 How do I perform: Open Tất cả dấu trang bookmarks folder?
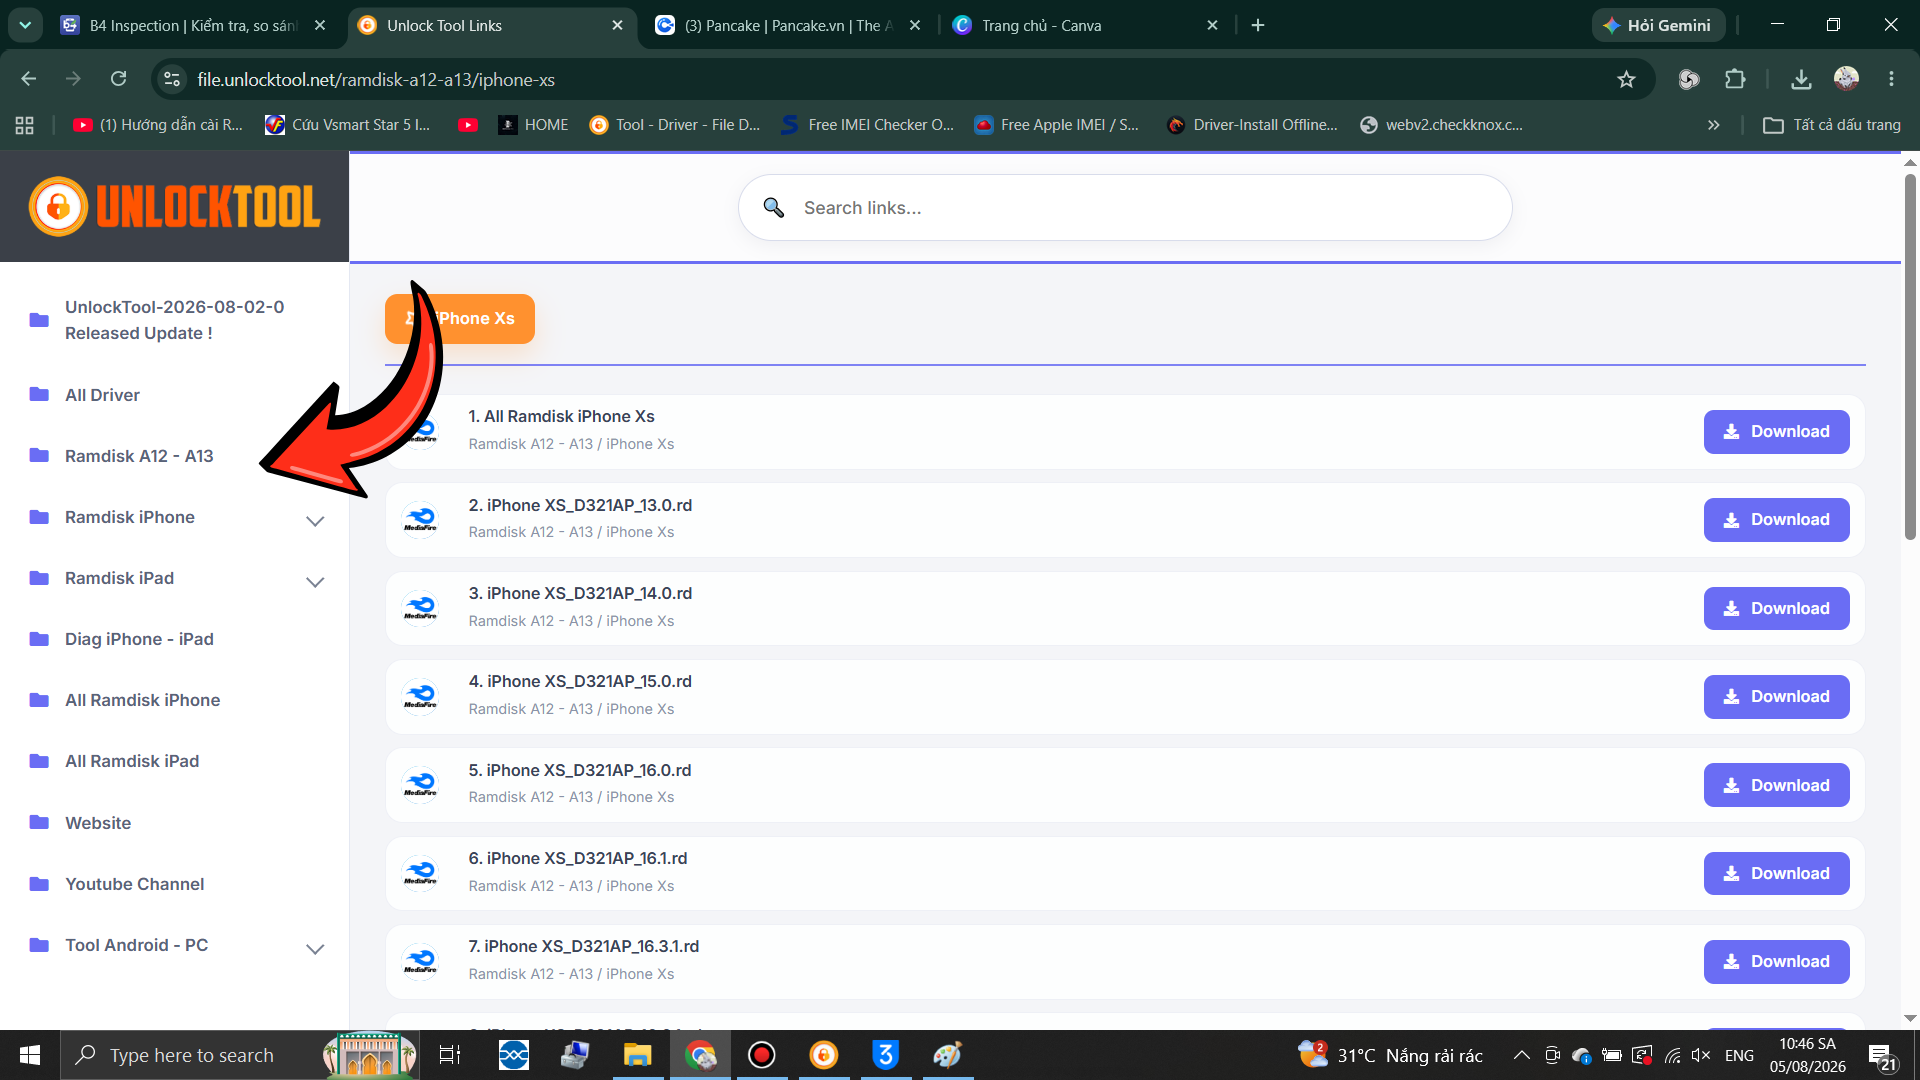coord(1832,125)
